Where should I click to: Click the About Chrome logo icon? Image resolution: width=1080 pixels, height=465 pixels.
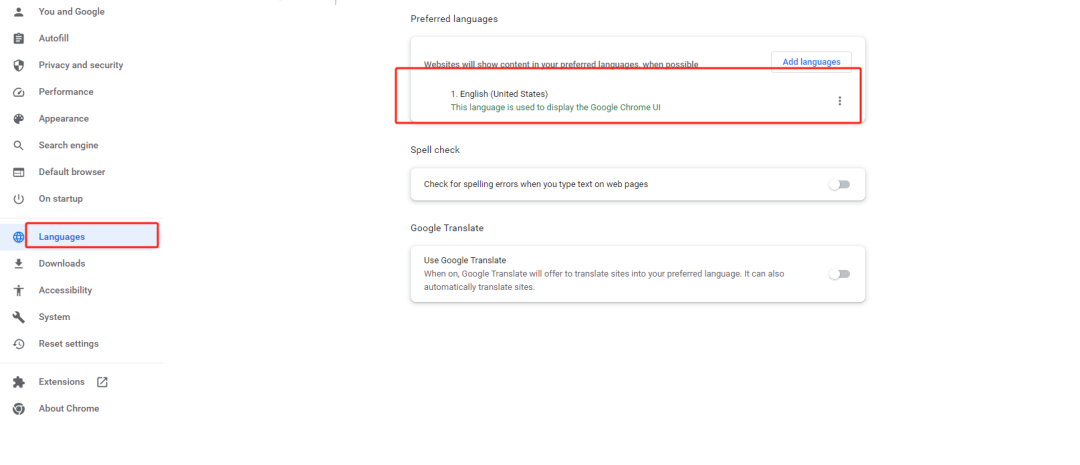pyautogui.click(x=19, y=409)
